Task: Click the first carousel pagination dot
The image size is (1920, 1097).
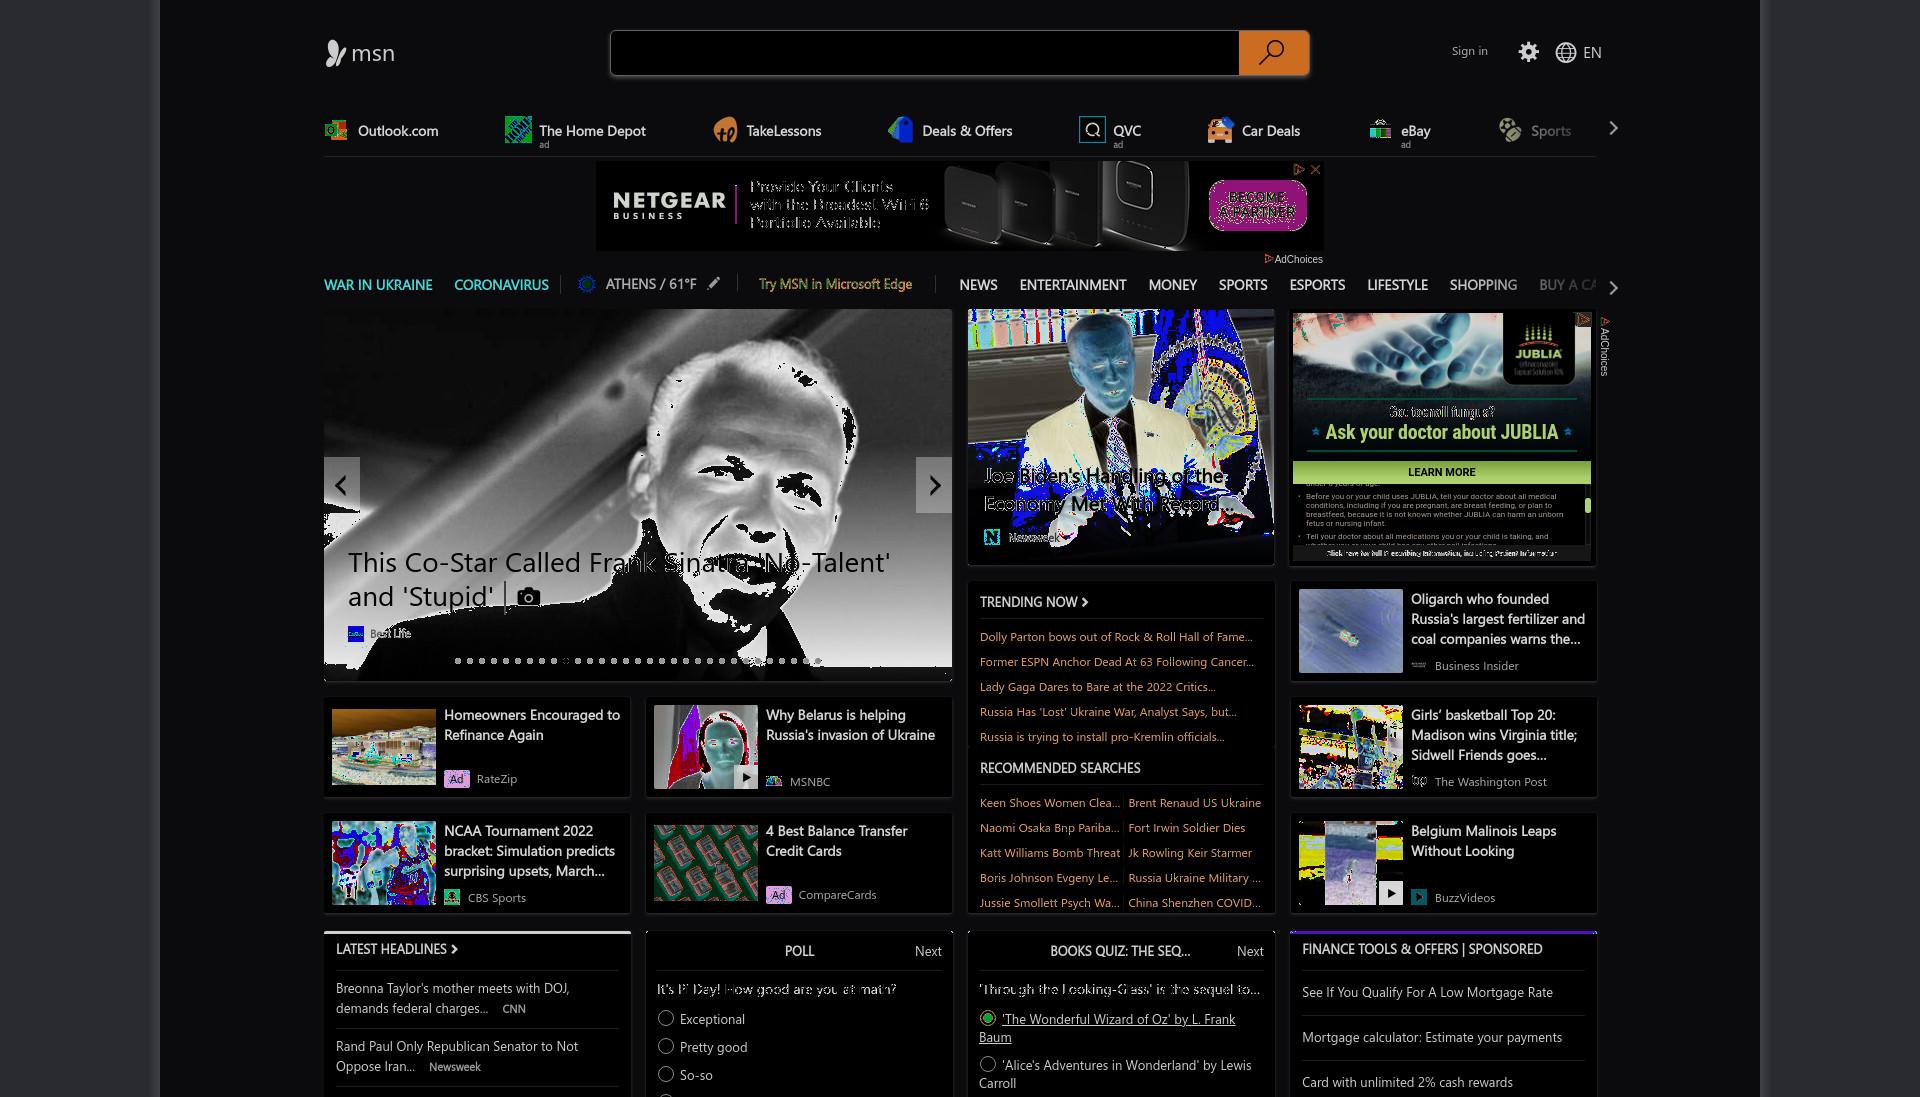Action: [458, 661]
